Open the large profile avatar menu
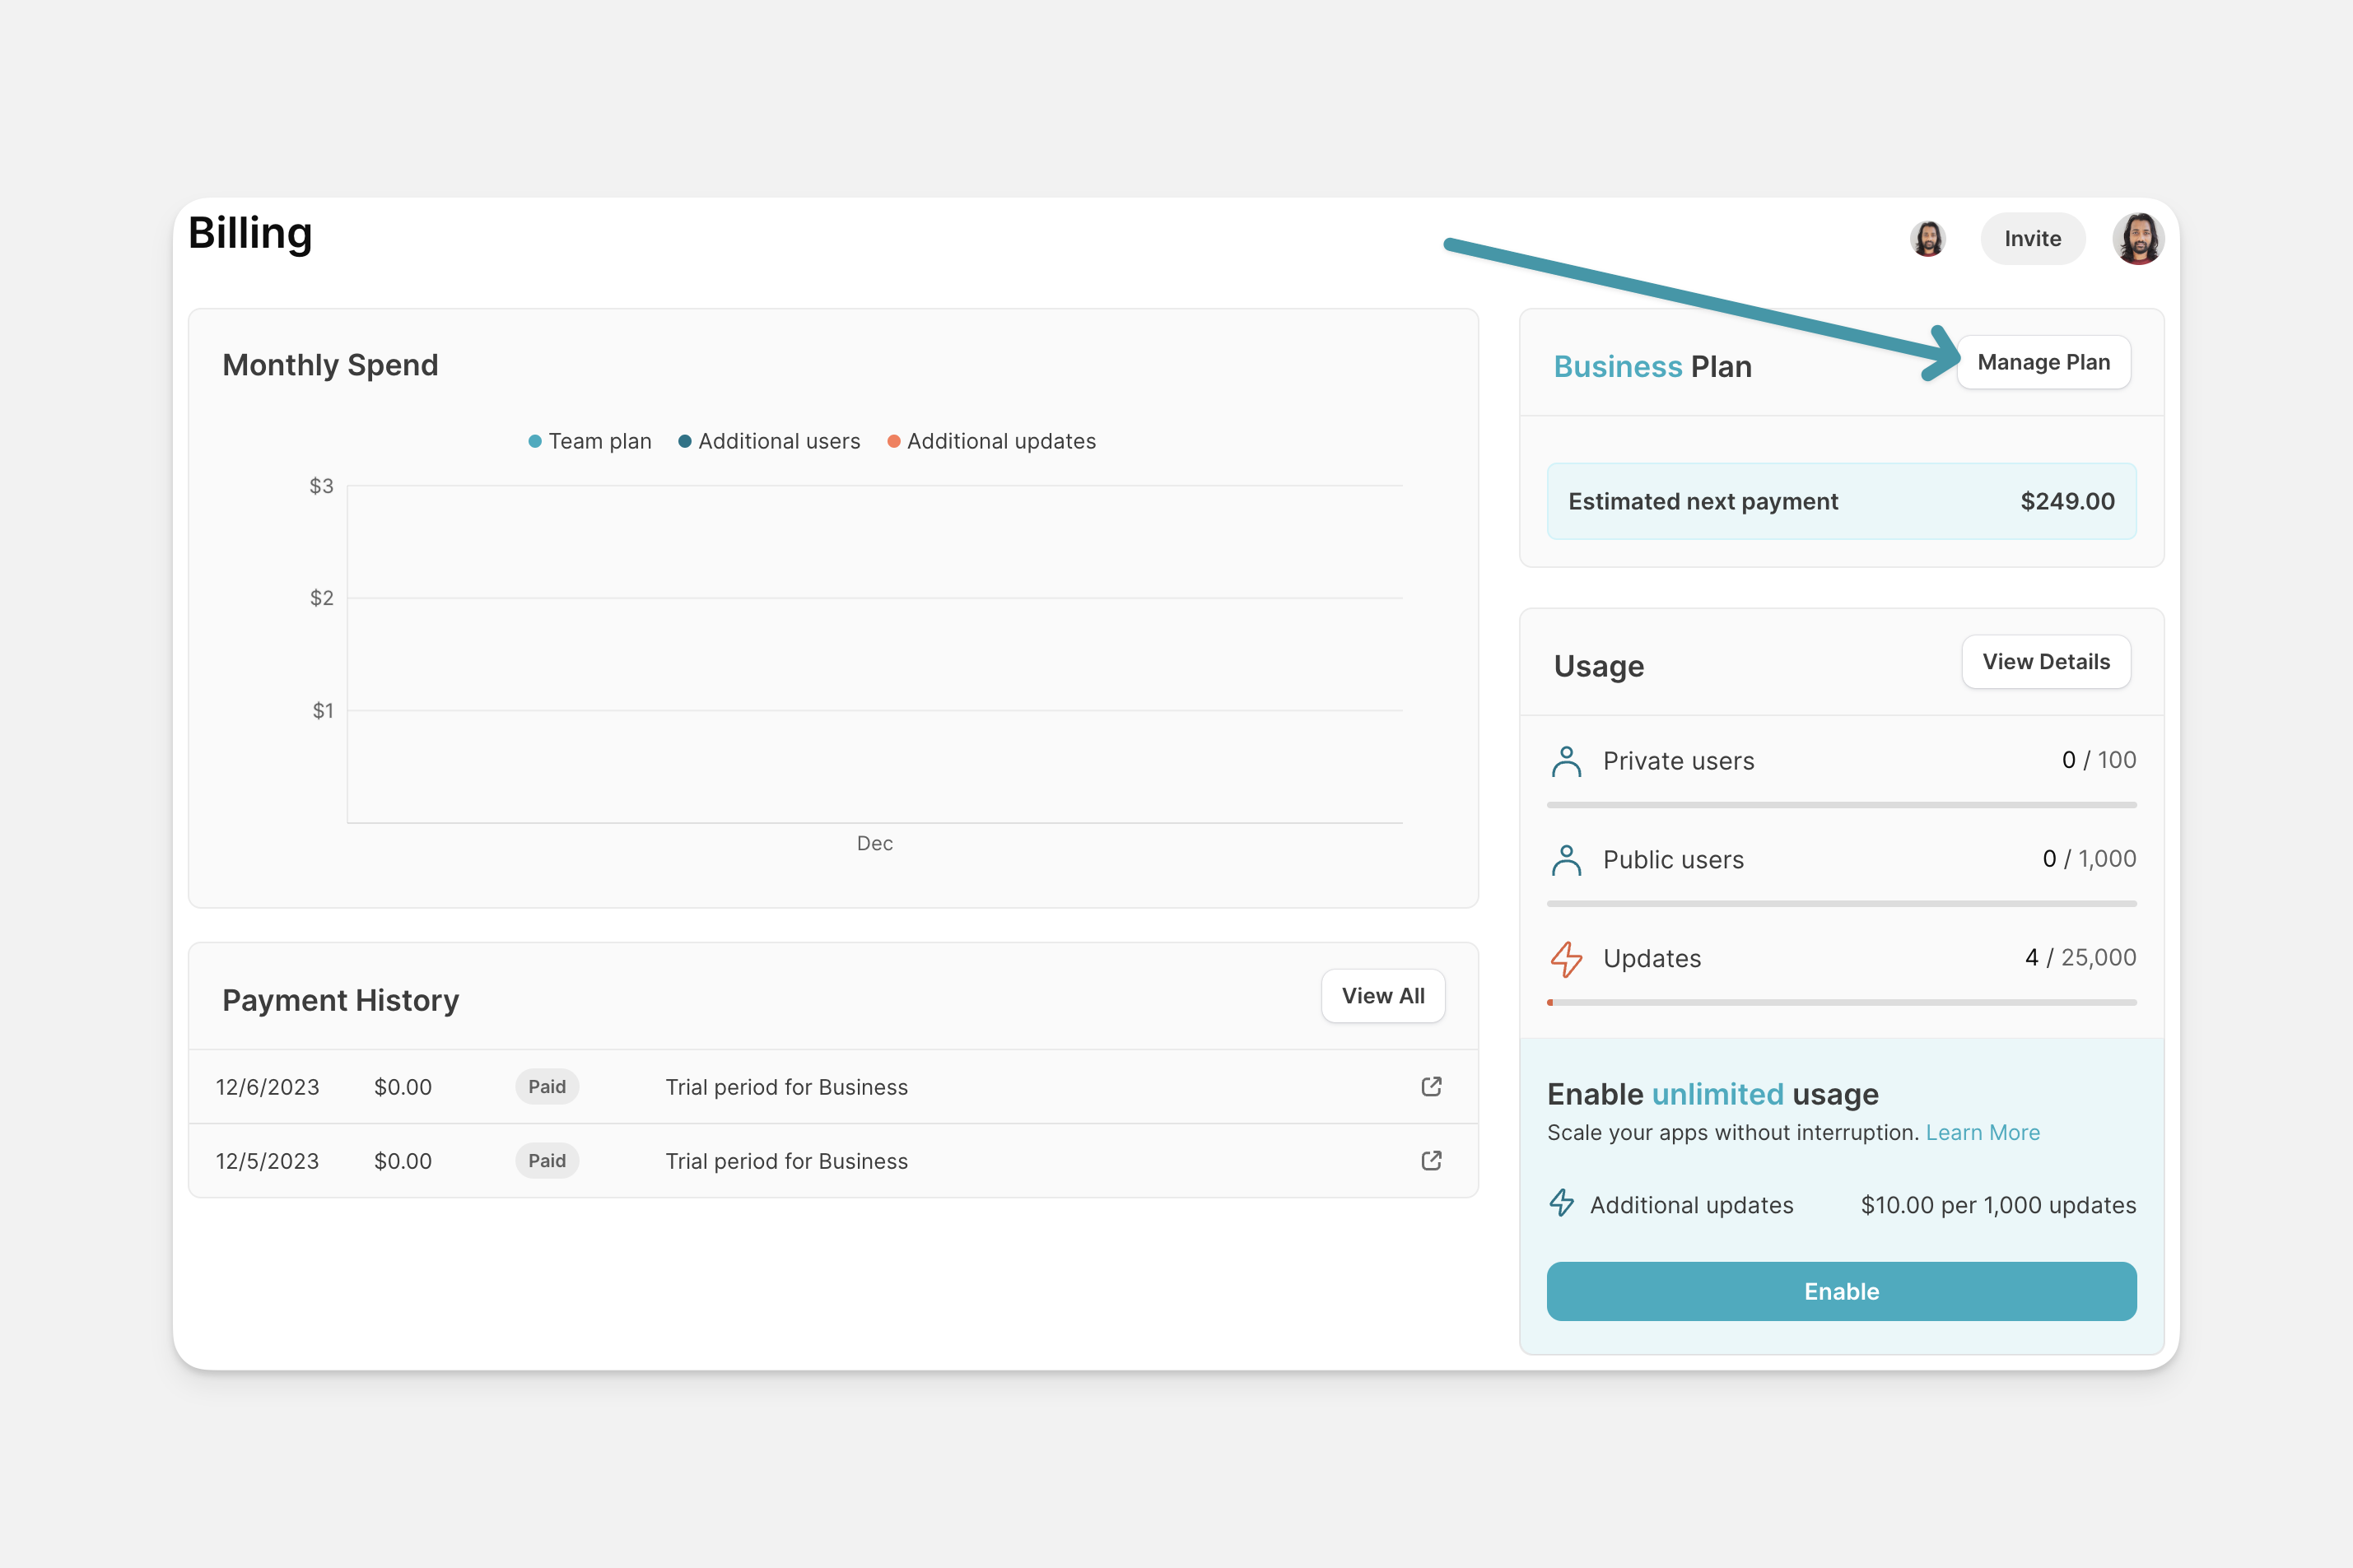Viewport: 2353px width, 1568px height. pos(2138,239)
